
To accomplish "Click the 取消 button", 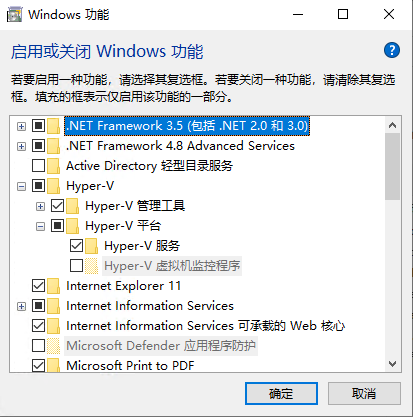I will click(364, 394).
